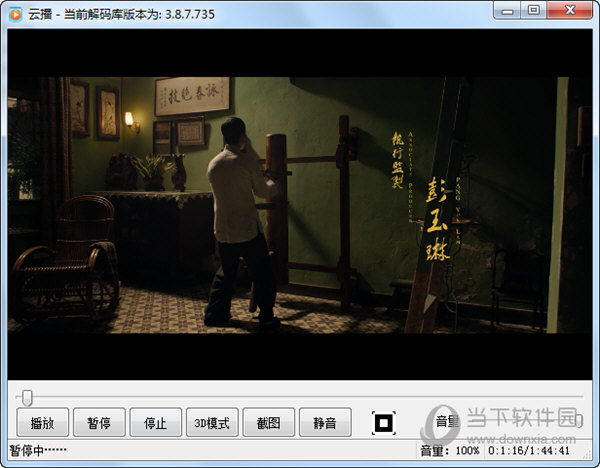Click the 音量: 100% status entry

(x=450, y=450)
